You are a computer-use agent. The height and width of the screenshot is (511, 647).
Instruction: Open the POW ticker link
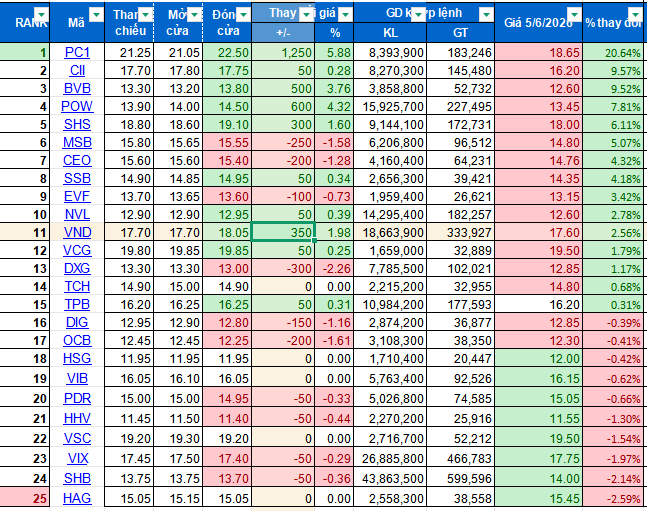coord(77,106)
